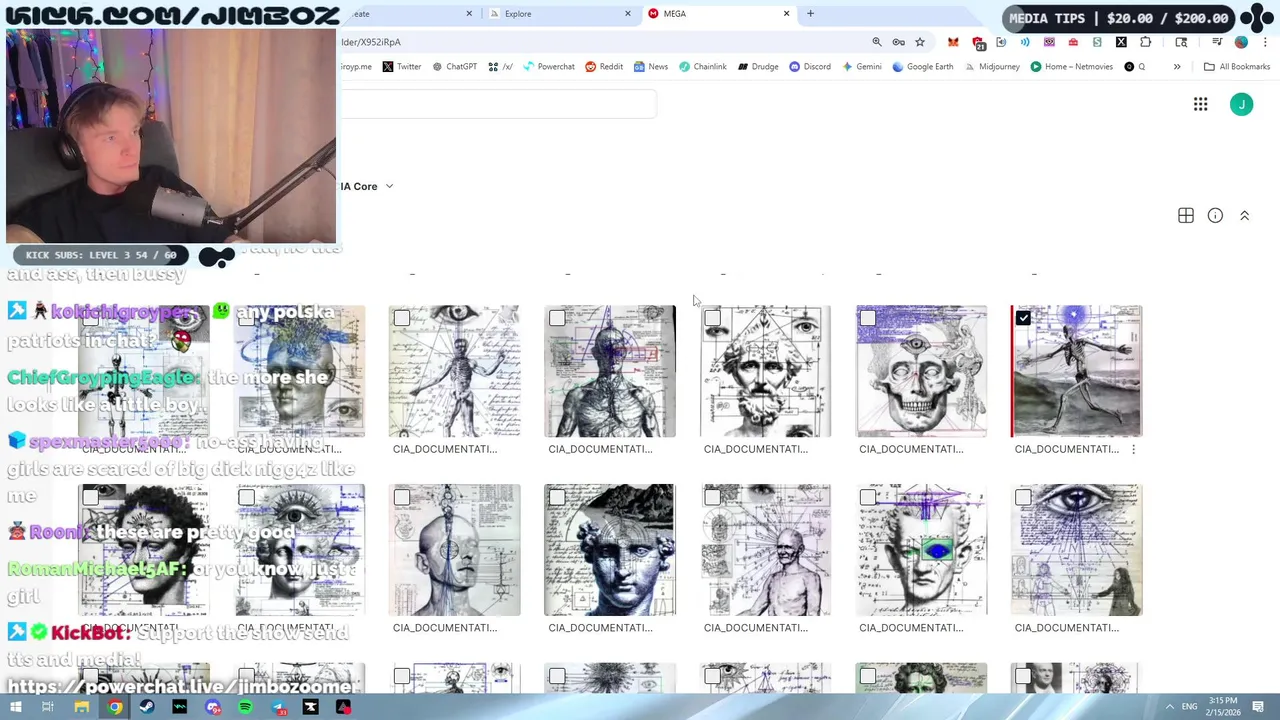
Task: Click the password key icon in address bar
Action: (x=898, y=42)
